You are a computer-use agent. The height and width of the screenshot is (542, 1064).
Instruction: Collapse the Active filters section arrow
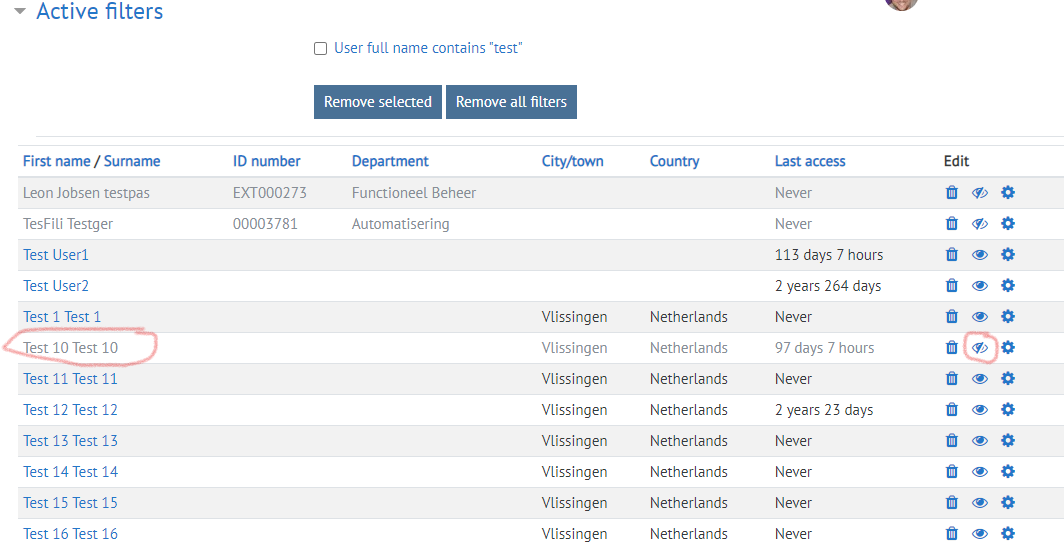click(x=20, y=11)
